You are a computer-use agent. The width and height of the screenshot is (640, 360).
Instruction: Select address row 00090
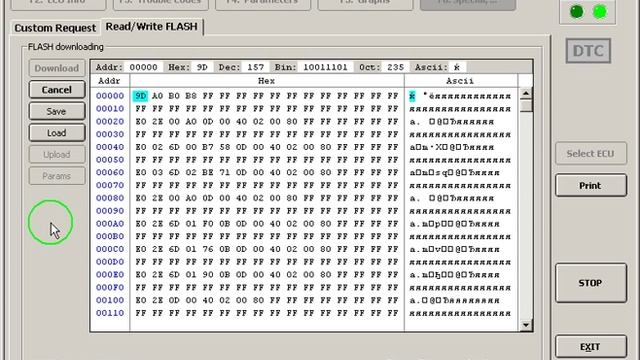(110, 211)
